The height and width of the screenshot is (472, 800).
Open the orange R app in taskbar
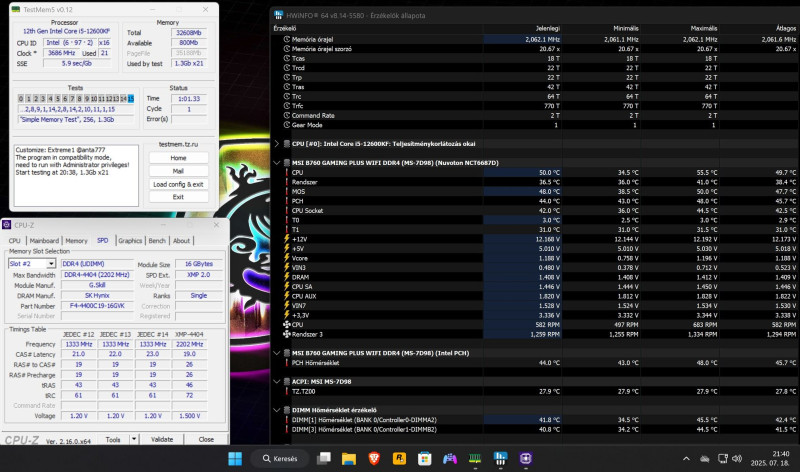(x=399, y=459)
